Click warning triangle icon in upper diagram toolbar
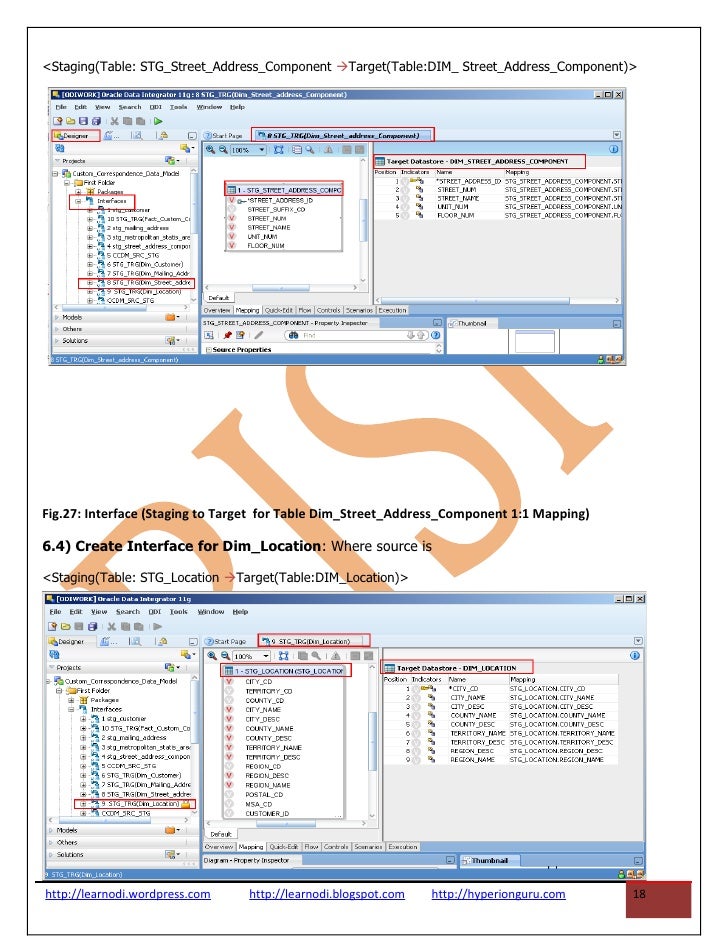This screenshot has width=728, height=942. point(329,150)
